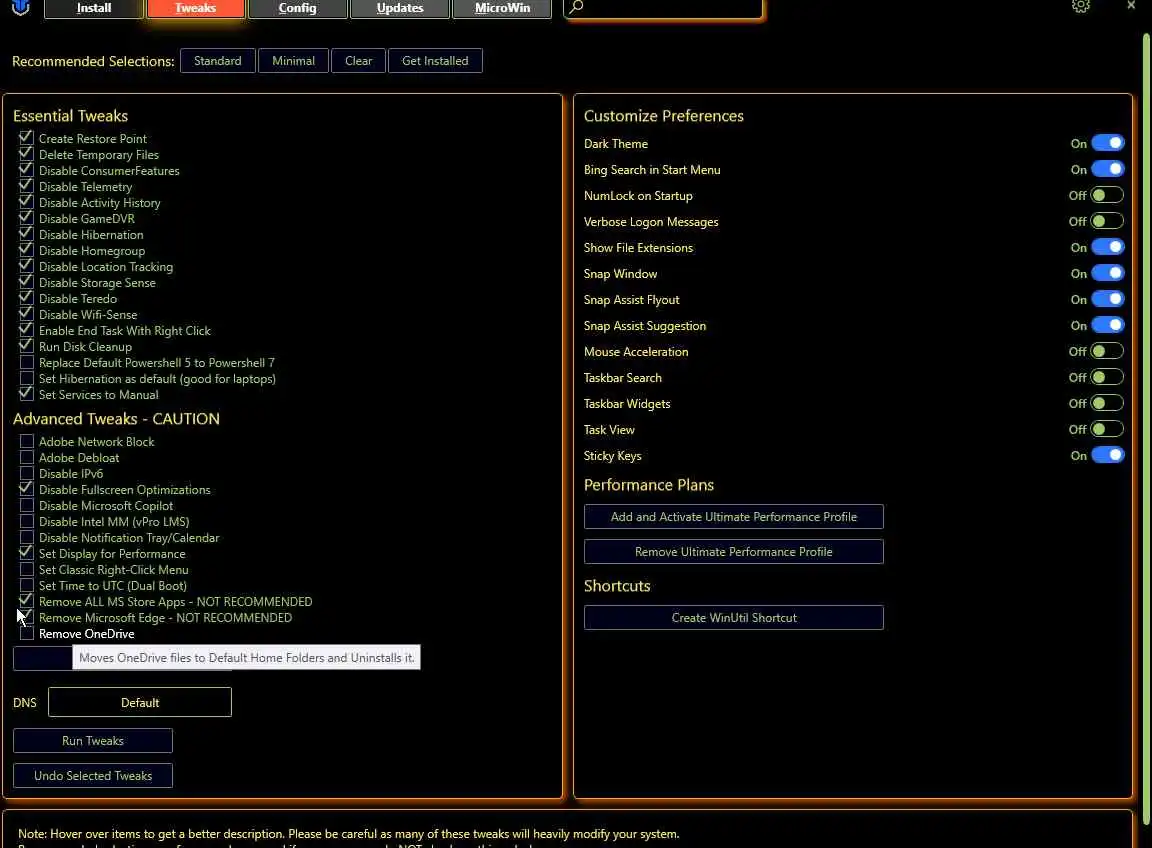
Task: Enable NumLock on Startup toggle
Action: point(1107,195)
